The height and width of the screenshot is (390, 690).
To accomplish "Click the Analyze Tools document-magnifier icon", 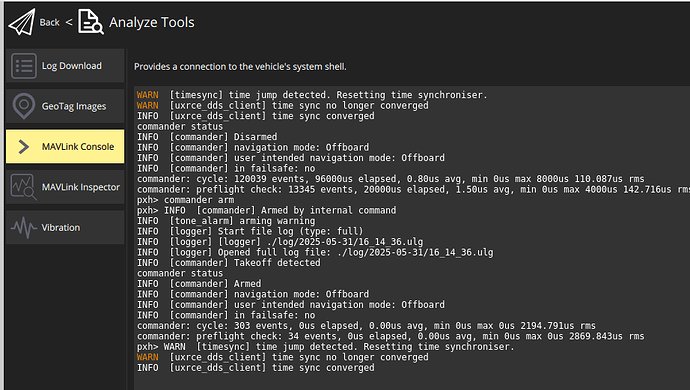I will tap(91, 22).
